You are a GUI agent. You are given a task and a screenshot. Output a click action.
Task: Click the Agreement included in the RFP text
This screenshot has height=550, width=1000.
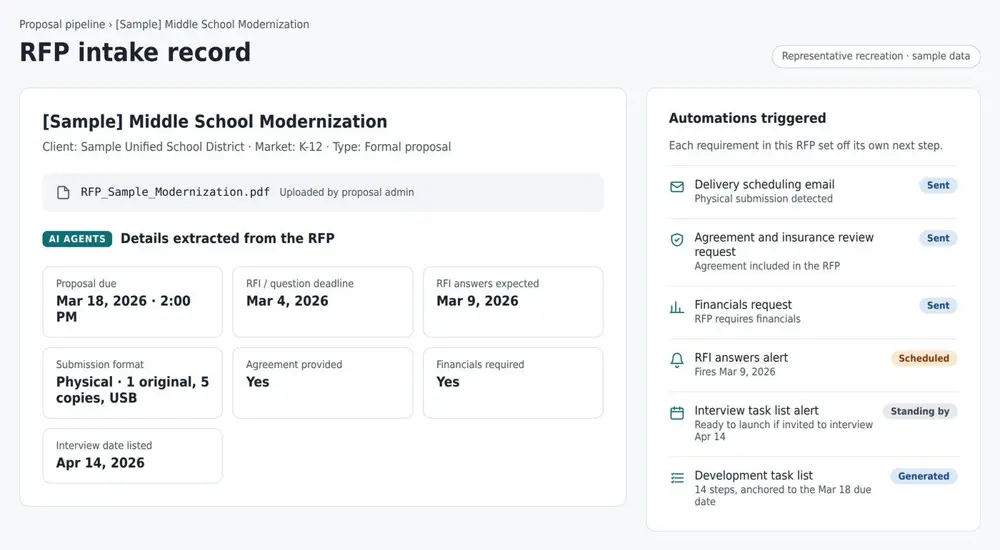(x=767, y=266)
